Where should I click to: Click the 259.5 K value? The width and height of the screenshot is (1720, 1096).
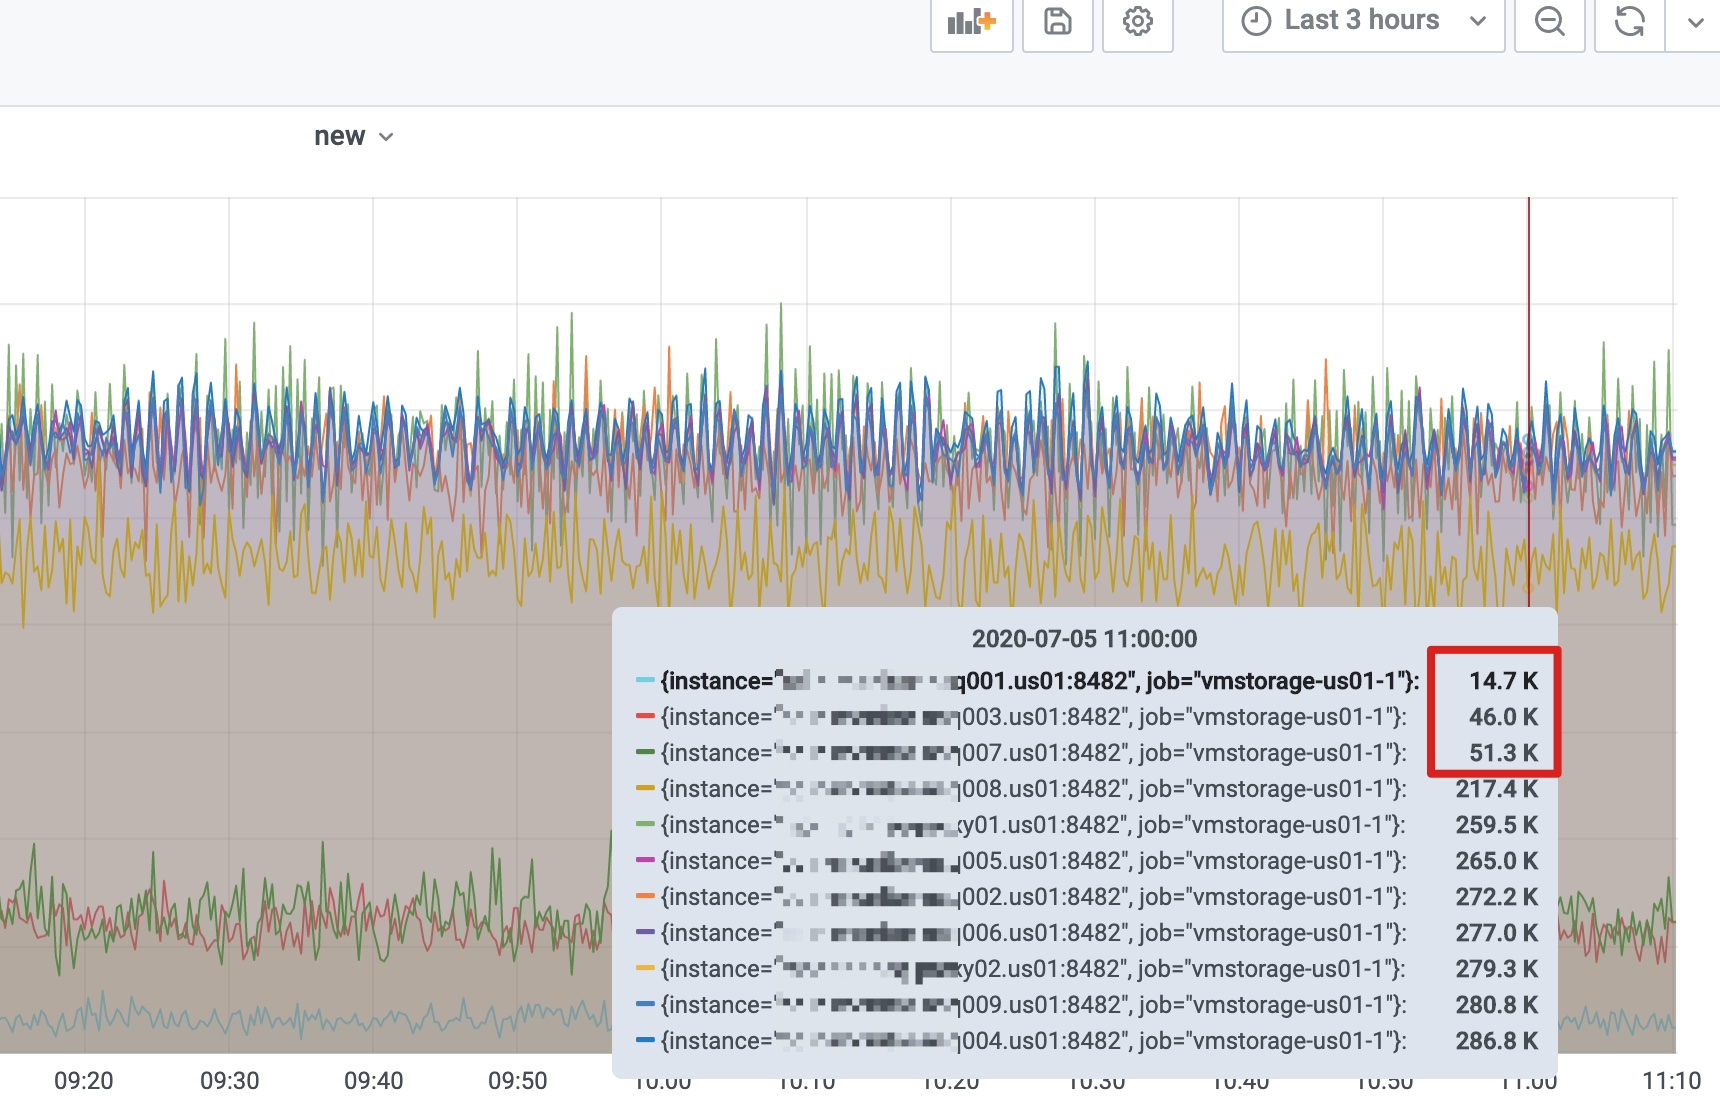[1497, 825]
